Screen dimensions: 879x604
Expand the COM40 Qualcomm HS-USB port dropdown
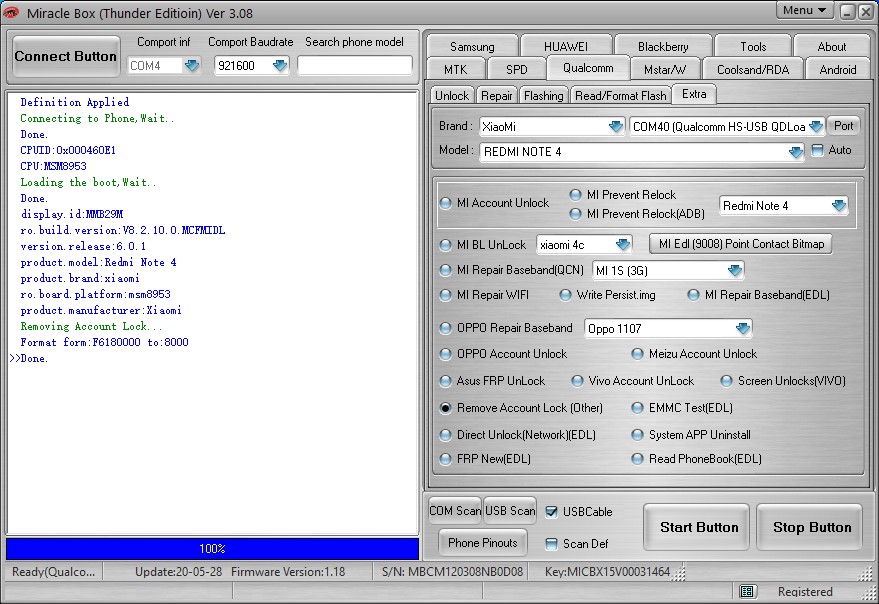(816, 126)
